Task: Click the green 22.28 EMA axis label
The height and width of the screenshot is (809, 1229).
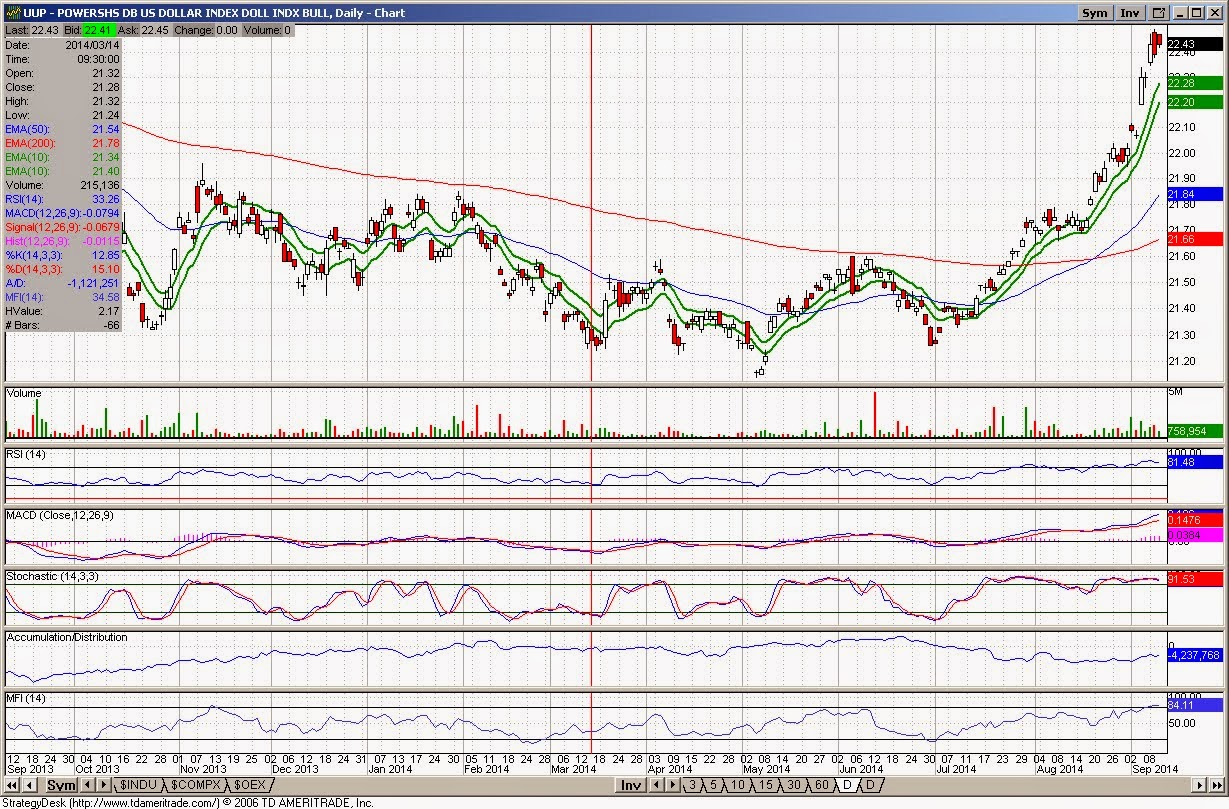Action: tap(1194, 83)
